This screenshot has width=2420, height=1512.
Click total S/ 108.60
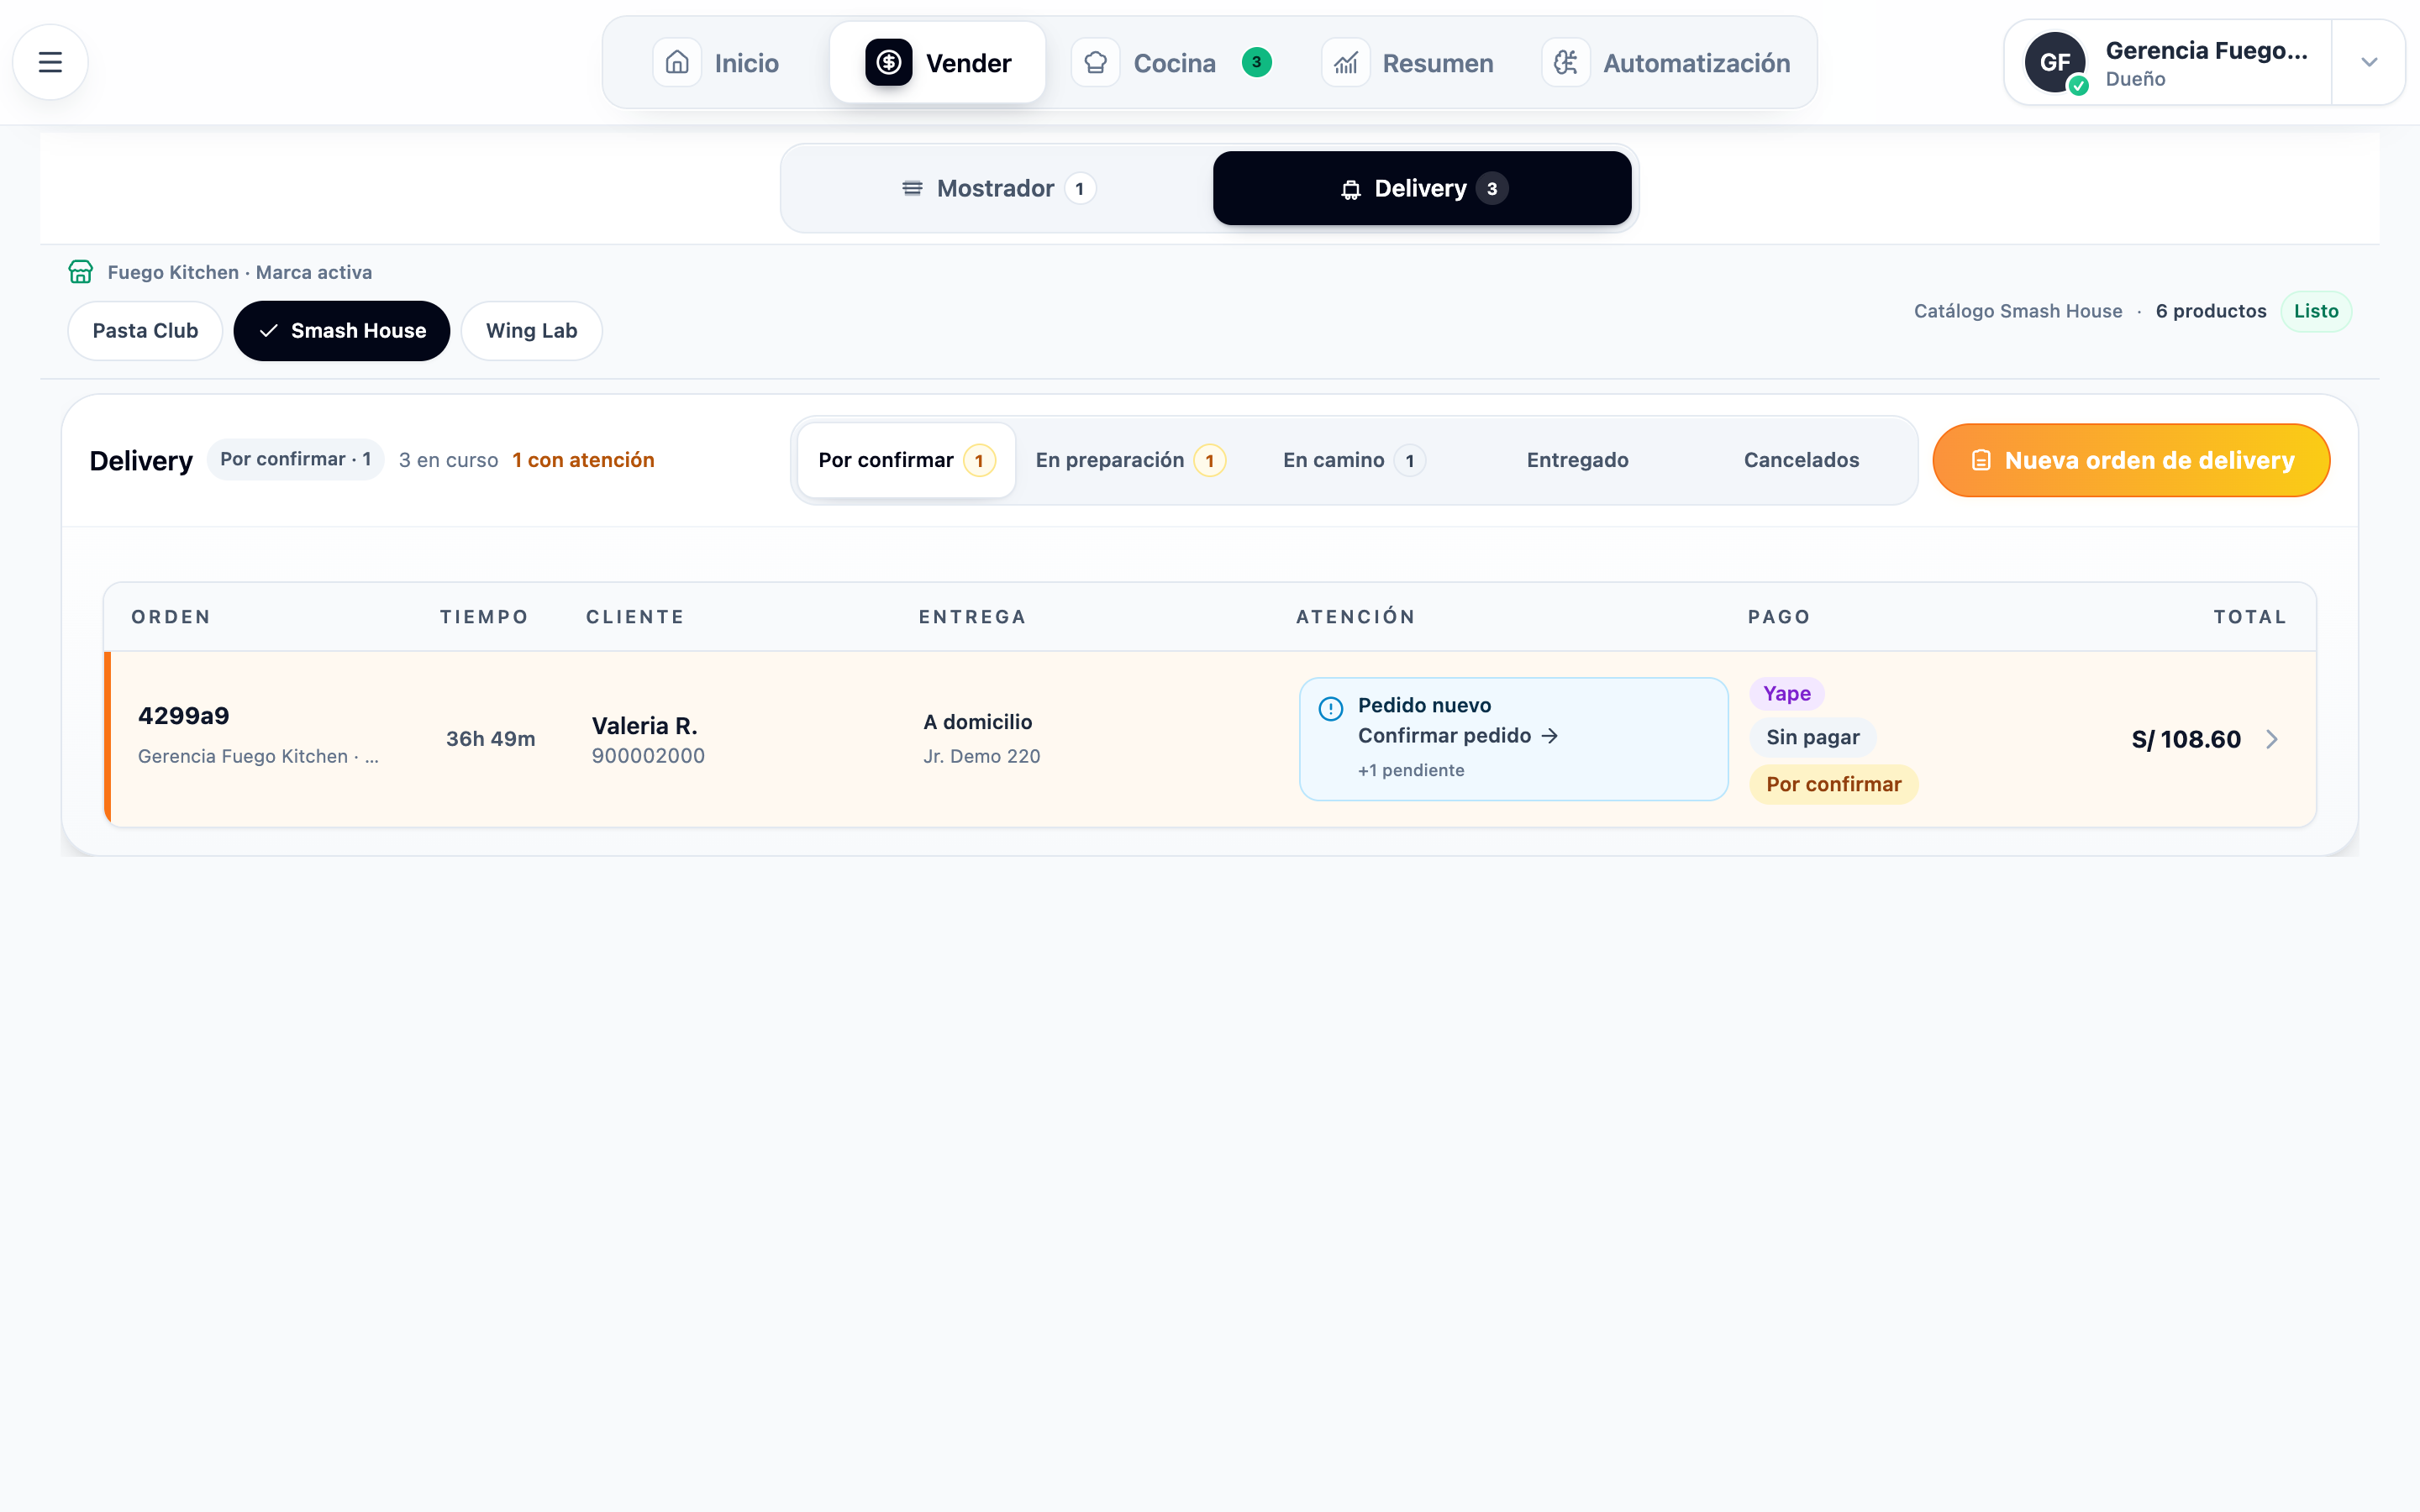point(2186,739)
